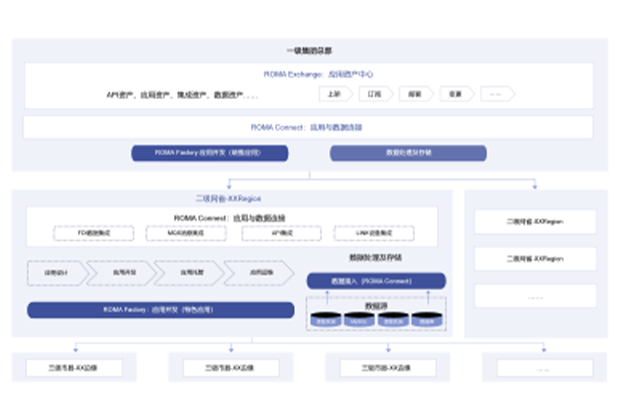Select the region-level ROMA Connect heading
Screen dimensions: 620x420
point(229,218)
